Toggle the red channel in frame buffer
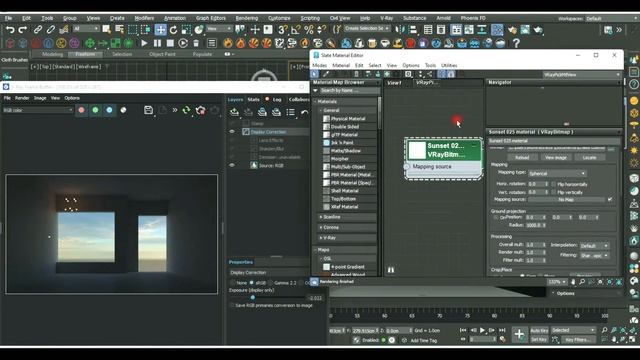The width and height of the screenshot is (640, 360). coord(81,110)
